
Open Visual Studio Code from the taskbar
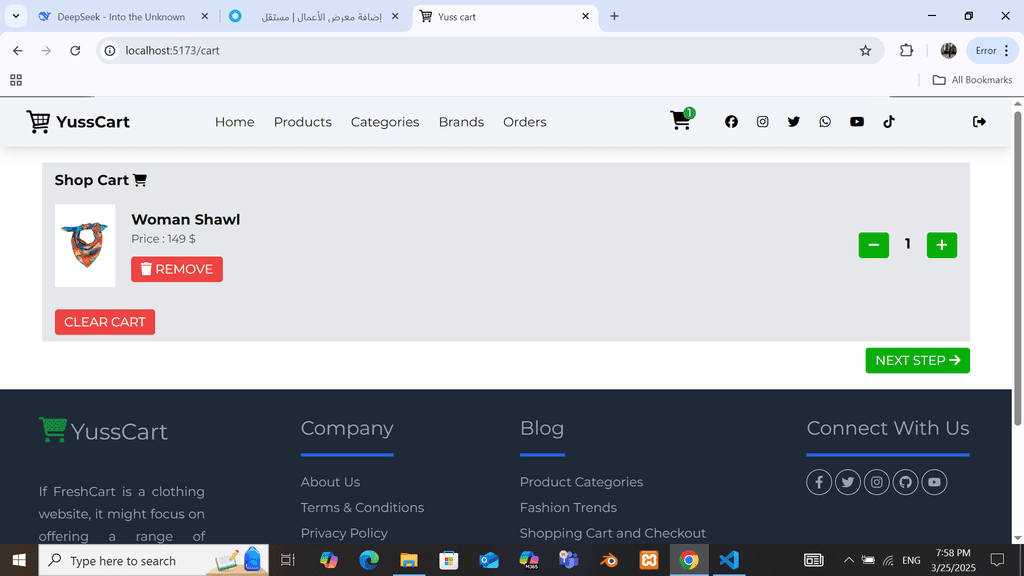729,560
